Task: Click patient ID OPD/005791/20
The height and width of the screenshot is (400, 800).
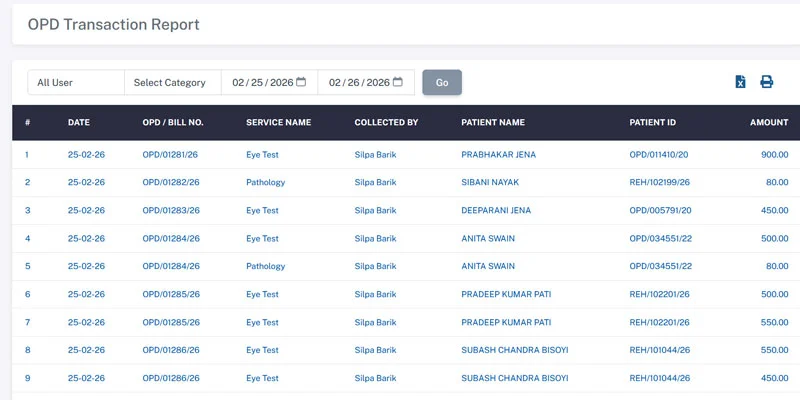Action: pyautogui.click(x=660, y=210)
